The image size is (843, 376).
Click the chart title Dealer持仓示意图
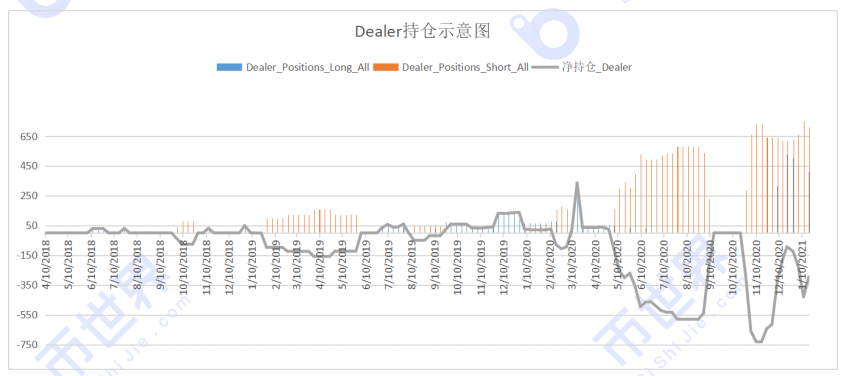[423, 31]
